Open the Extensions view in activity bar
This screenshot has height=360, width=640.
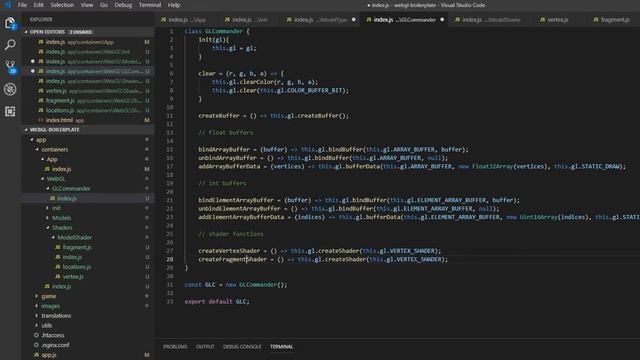pyautogui.click(x=10, y=111)
